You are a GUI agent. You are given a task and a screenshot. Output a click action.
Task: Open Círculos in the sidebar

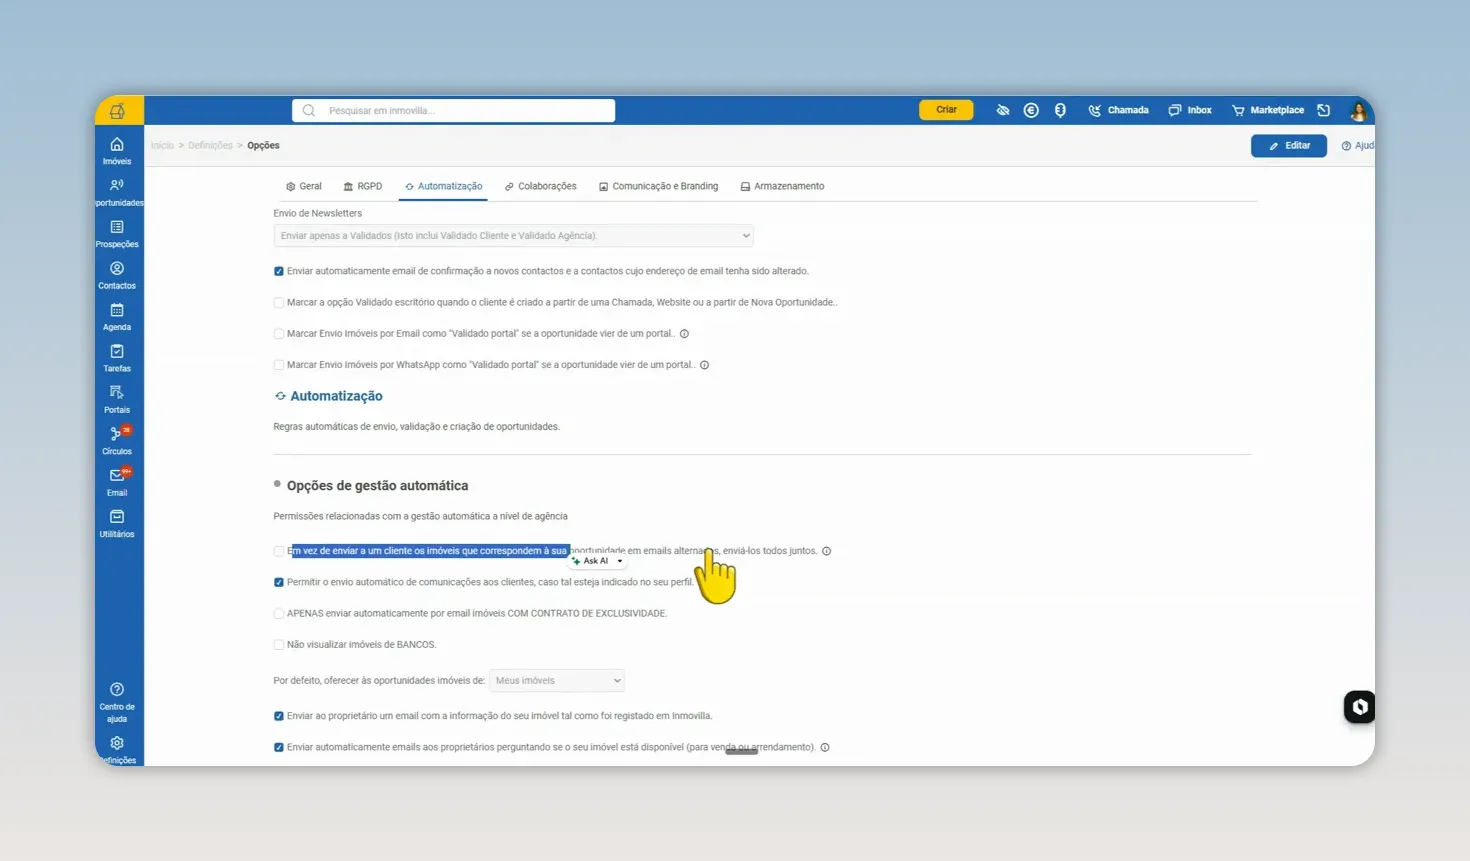(117, 440)
